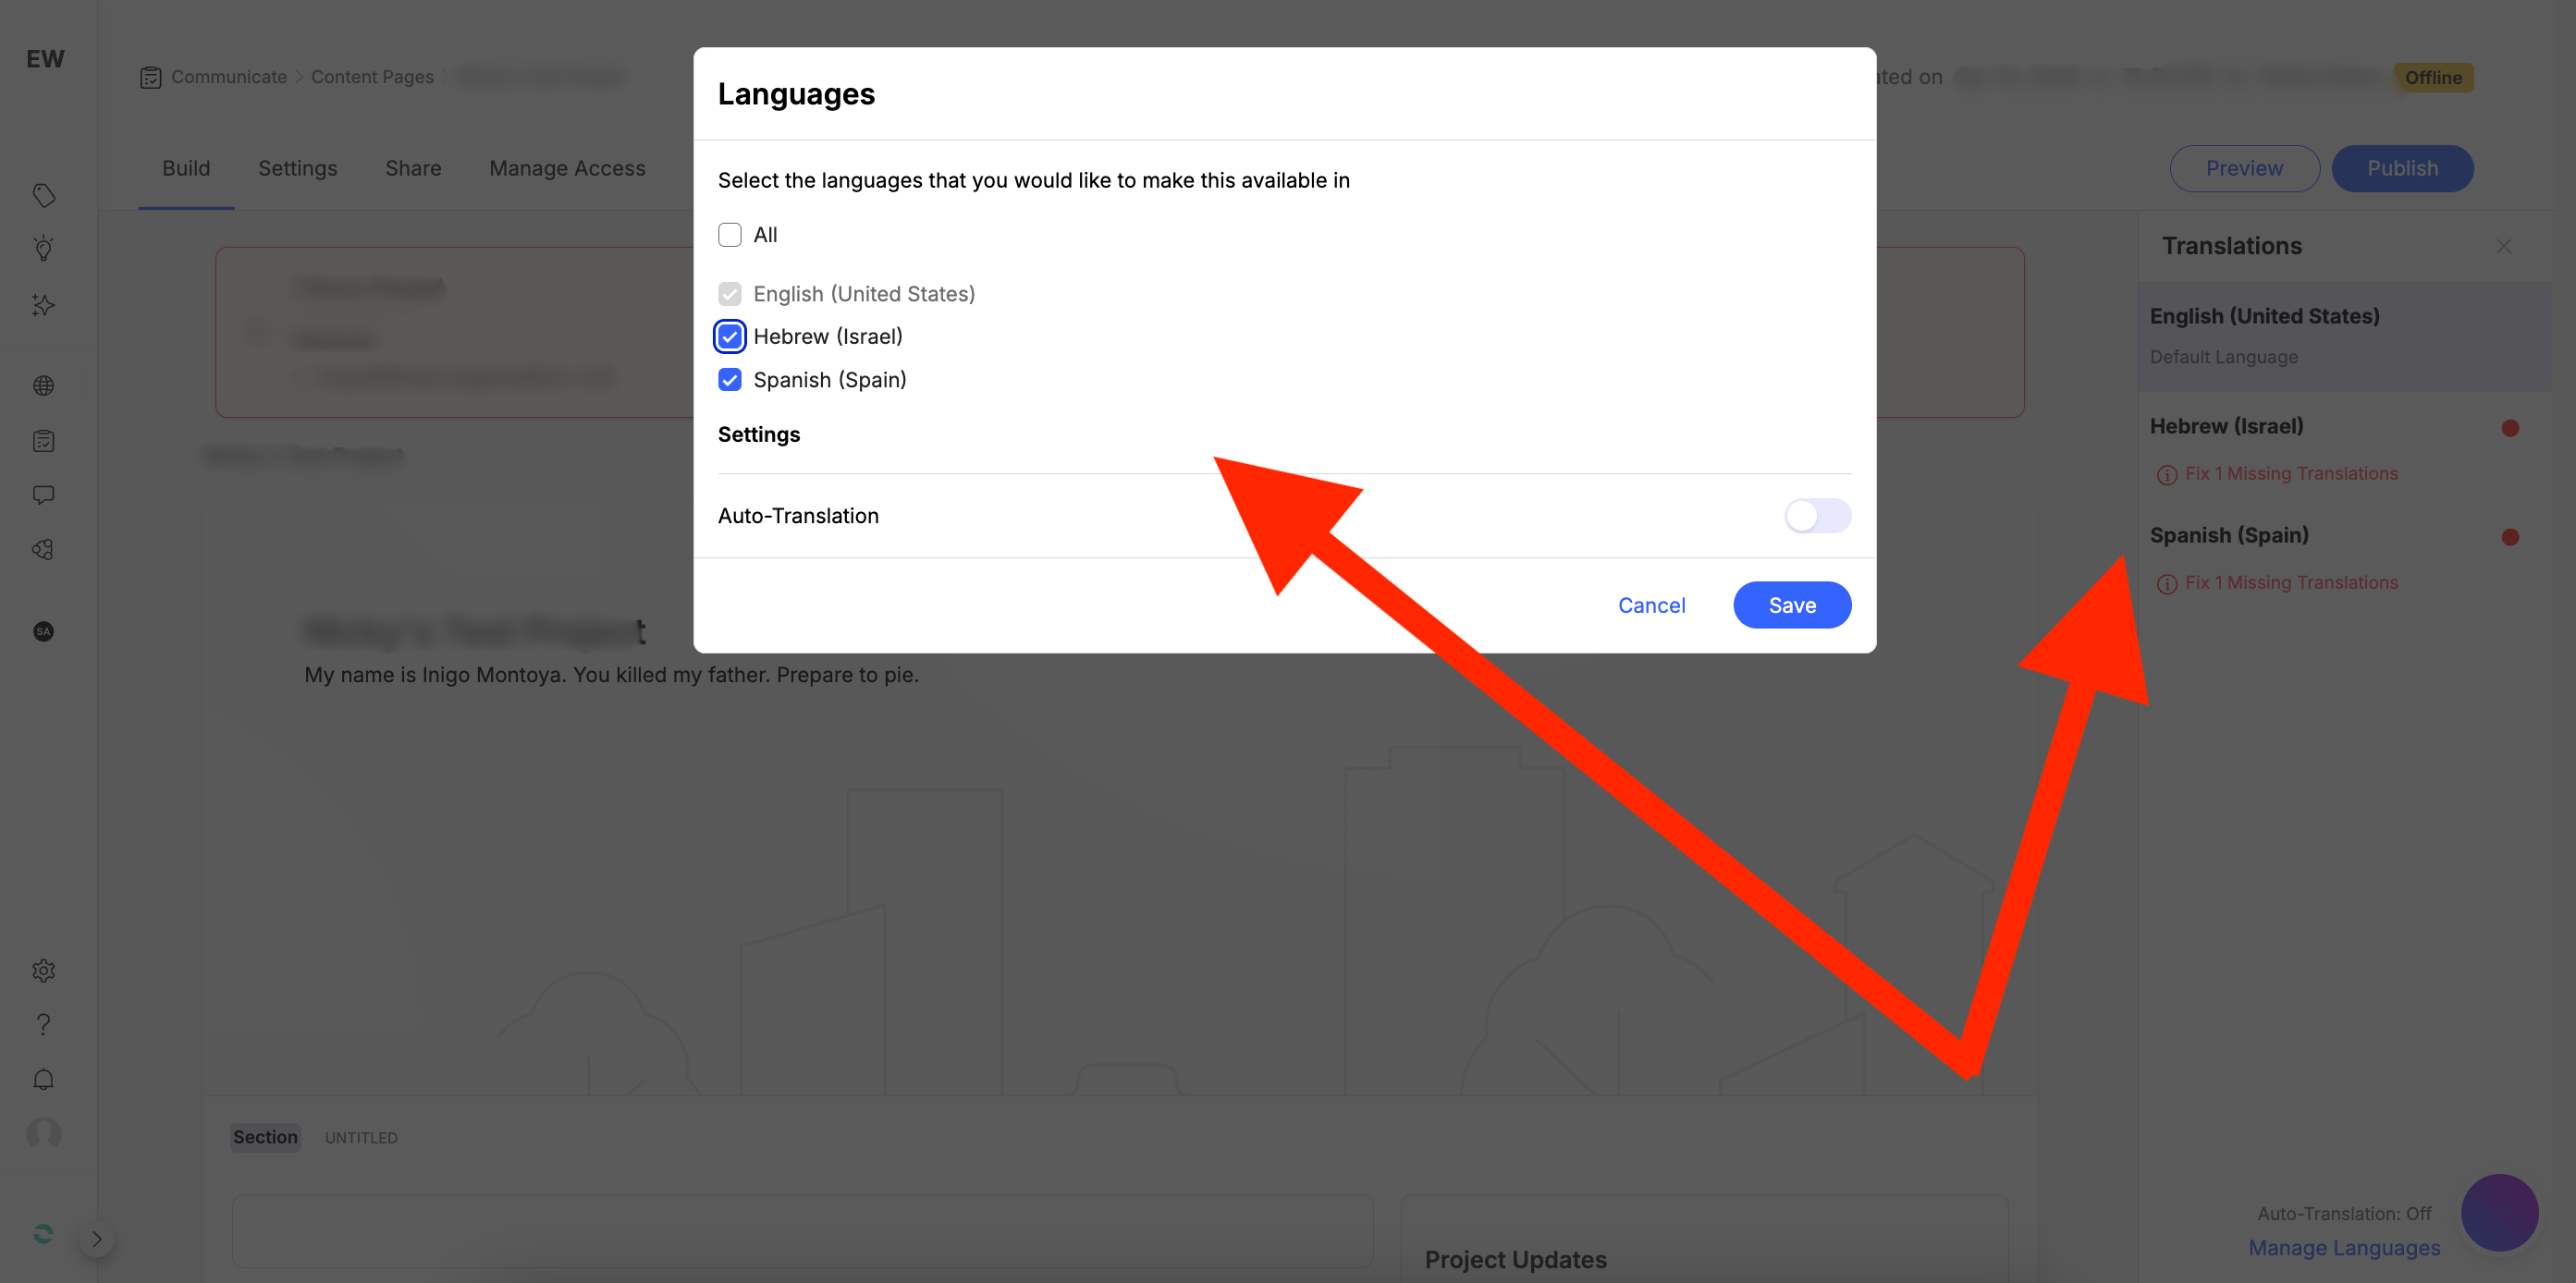Click the English (United States) checkbox
2576x1283 pixels.
click(730, 294)
